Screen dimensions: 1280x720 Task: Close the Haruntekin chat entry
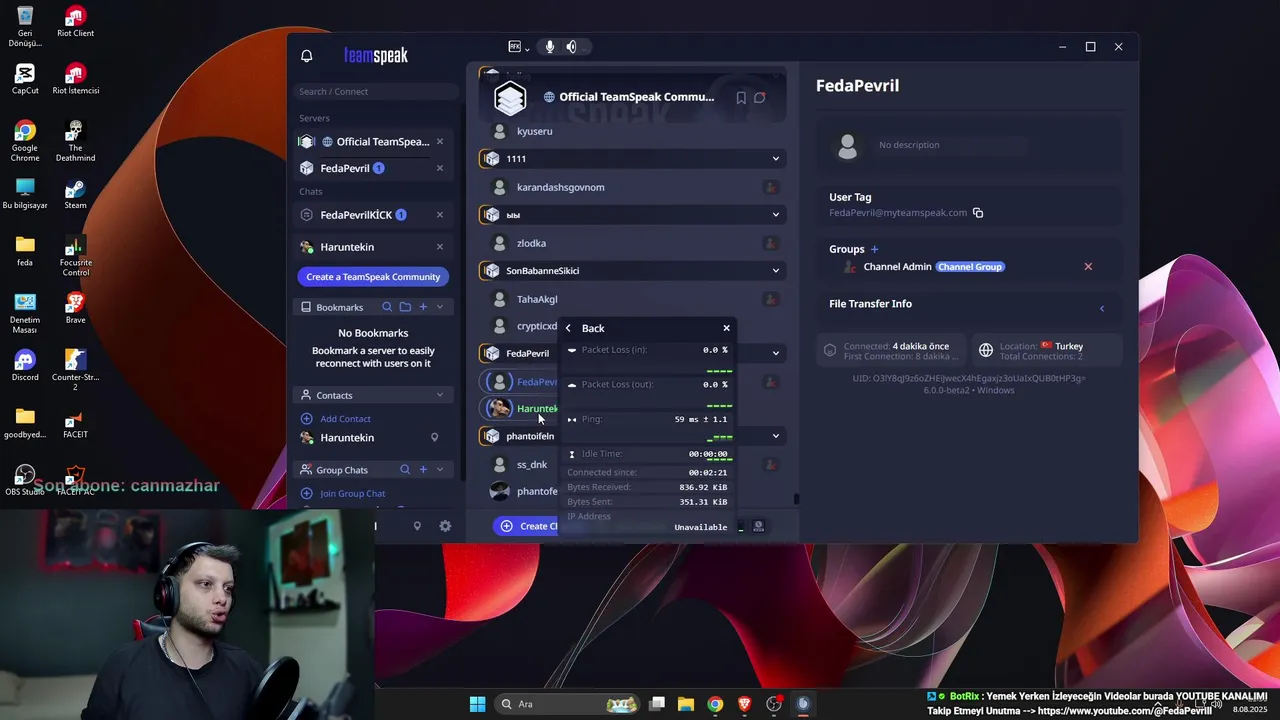(x=440, y=247)
